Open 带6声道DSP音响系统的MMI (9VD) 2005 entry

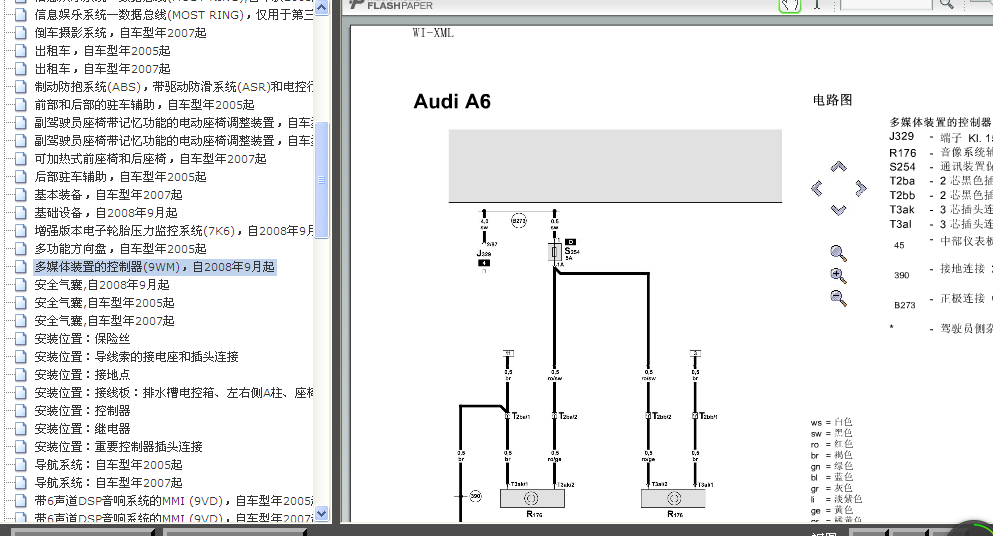pyautogui.click(x=174, y=501)
